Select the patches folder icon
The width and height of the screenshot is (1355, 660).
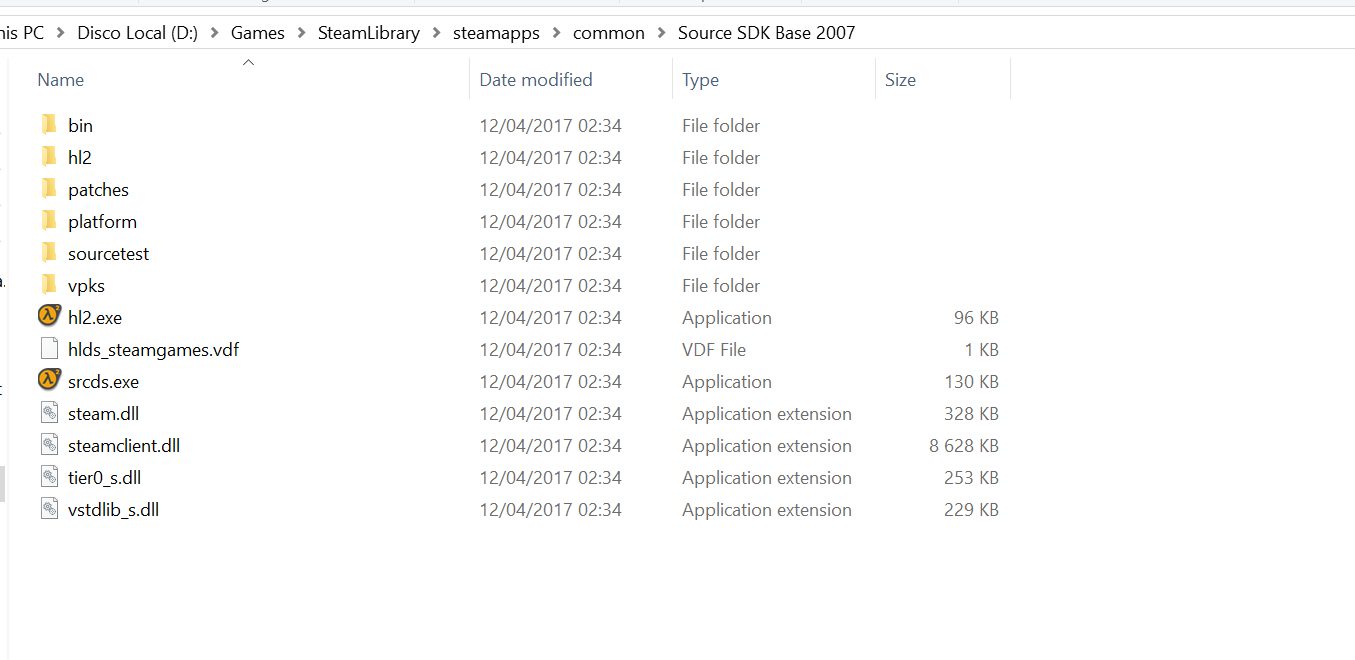coord(49,188)
